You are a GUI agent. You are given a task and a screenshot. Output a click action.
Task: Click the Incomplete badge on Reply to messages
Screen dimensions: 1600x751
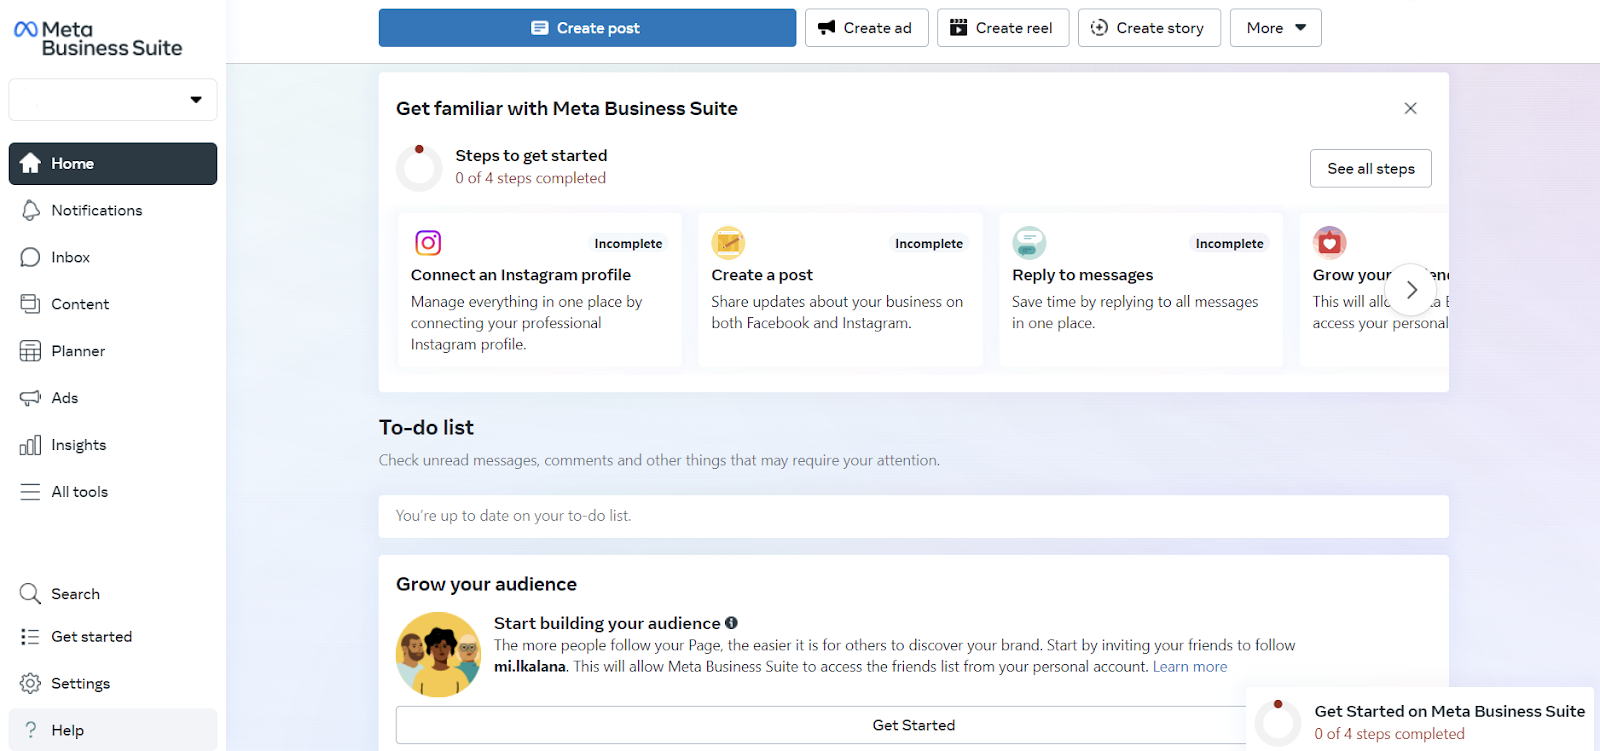[1229, 244]
